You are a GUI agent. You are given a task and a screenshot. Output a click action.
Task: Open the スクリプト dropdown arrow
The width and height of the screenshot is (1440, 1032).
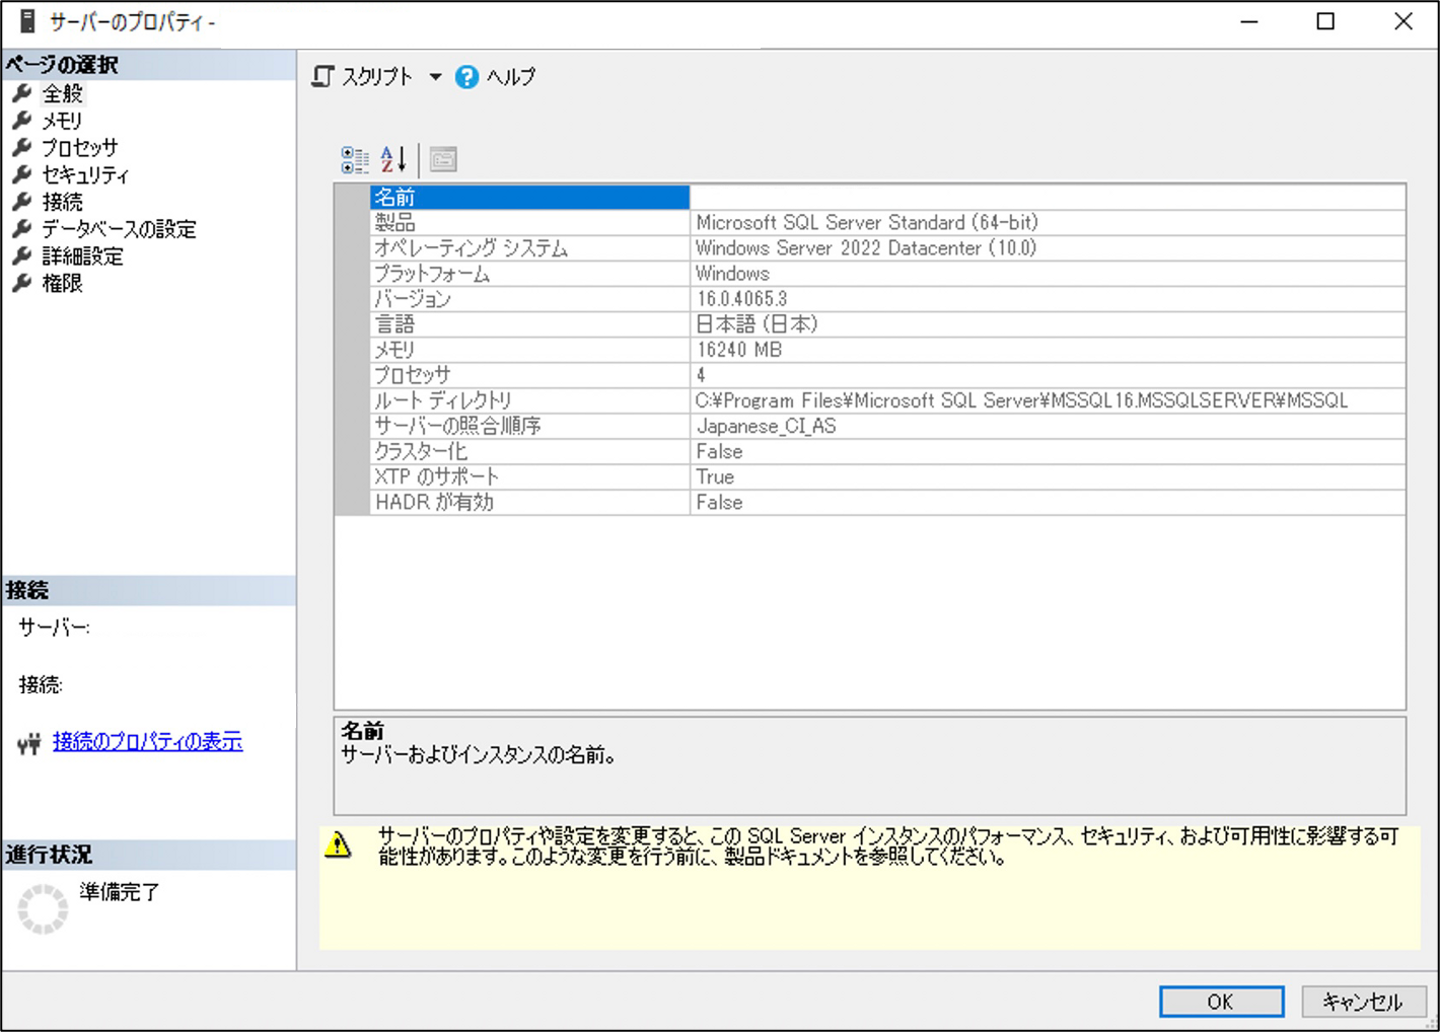click(435, 77)
